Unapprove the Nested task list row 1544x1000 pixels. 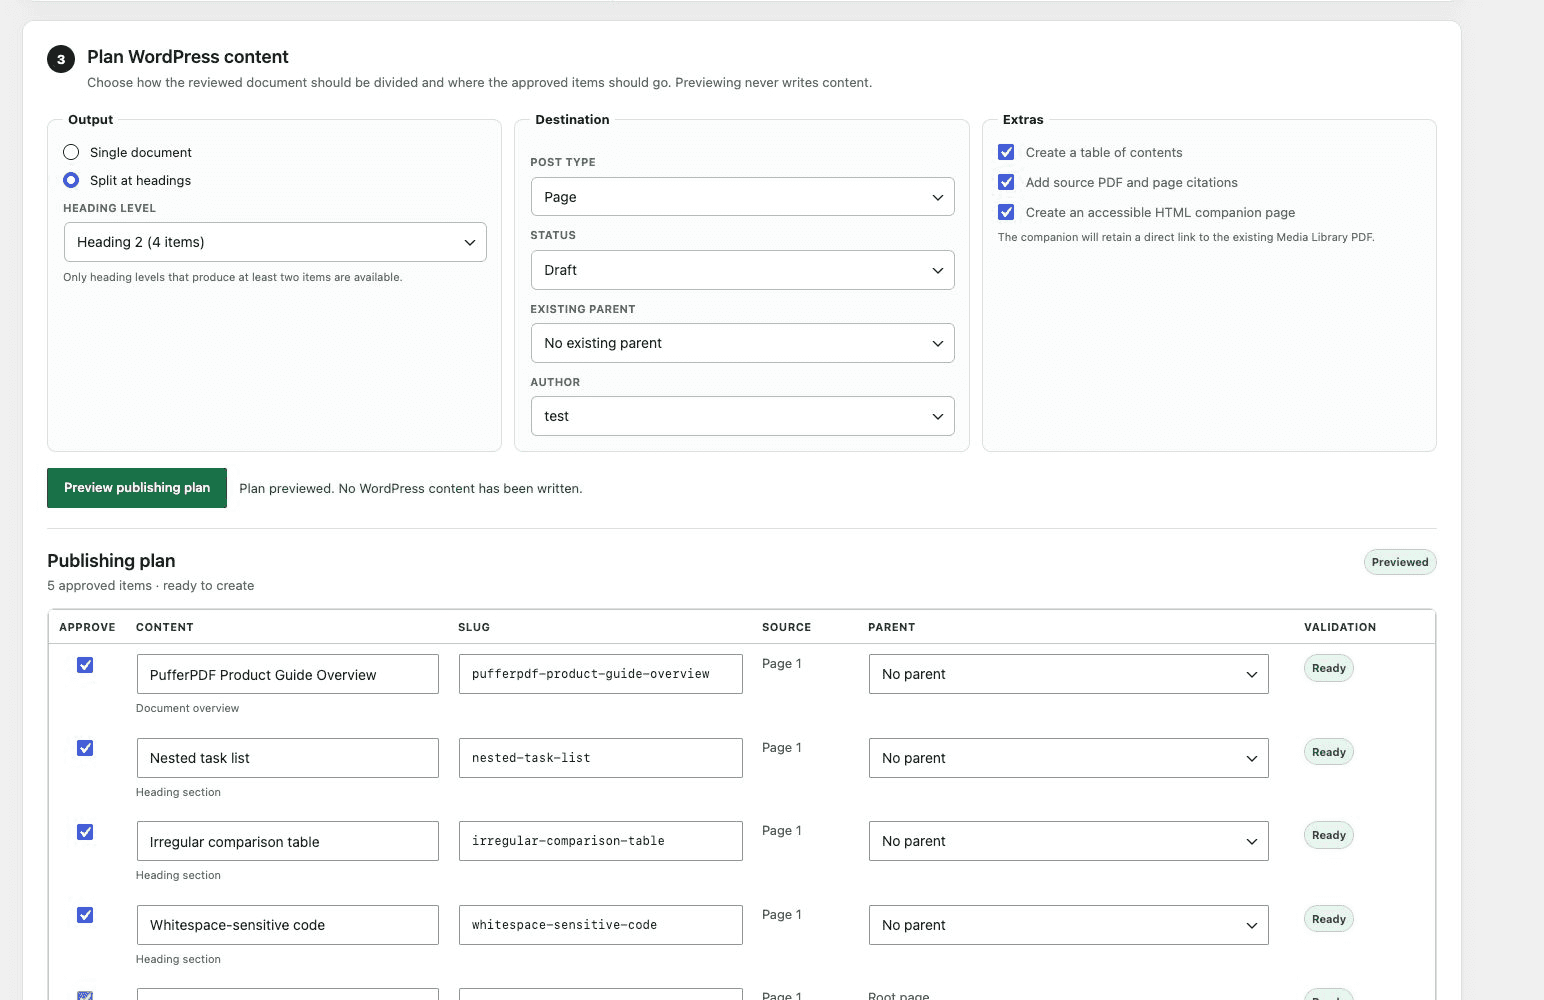click(x=85, y=748)
